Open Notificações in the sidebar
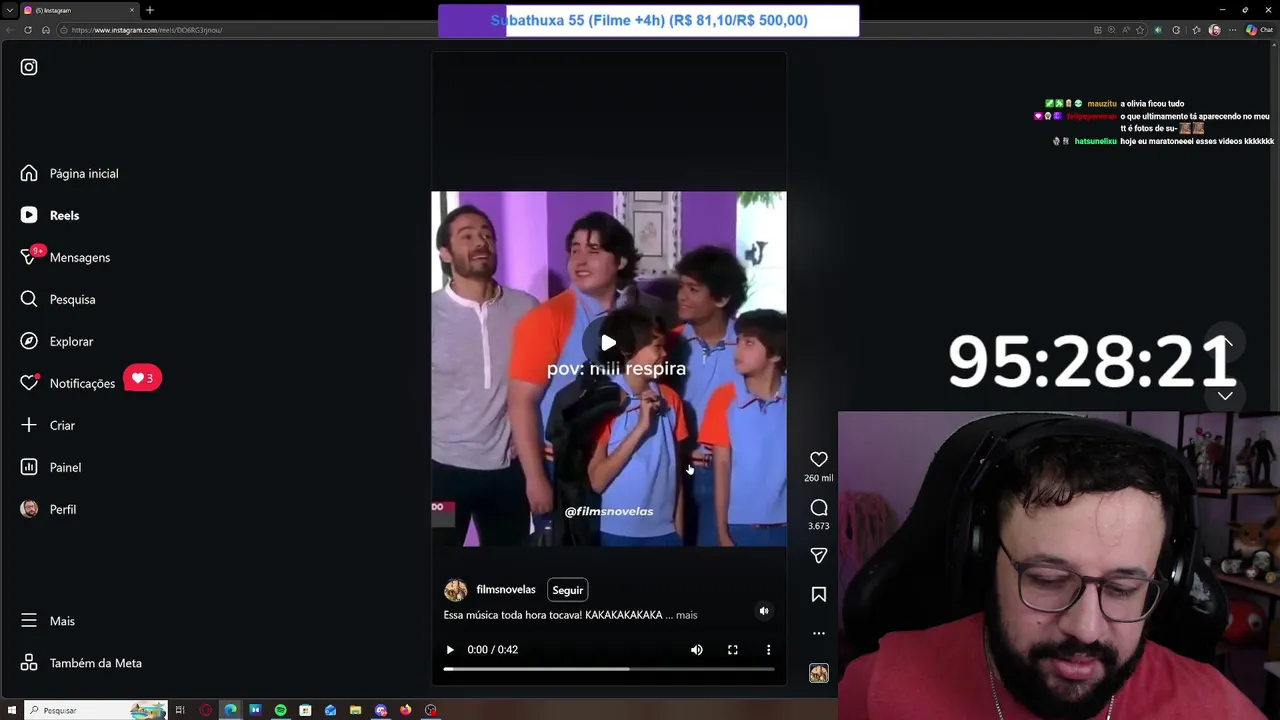Screen dimensions: 1280x720 click(x=68, y=383)
